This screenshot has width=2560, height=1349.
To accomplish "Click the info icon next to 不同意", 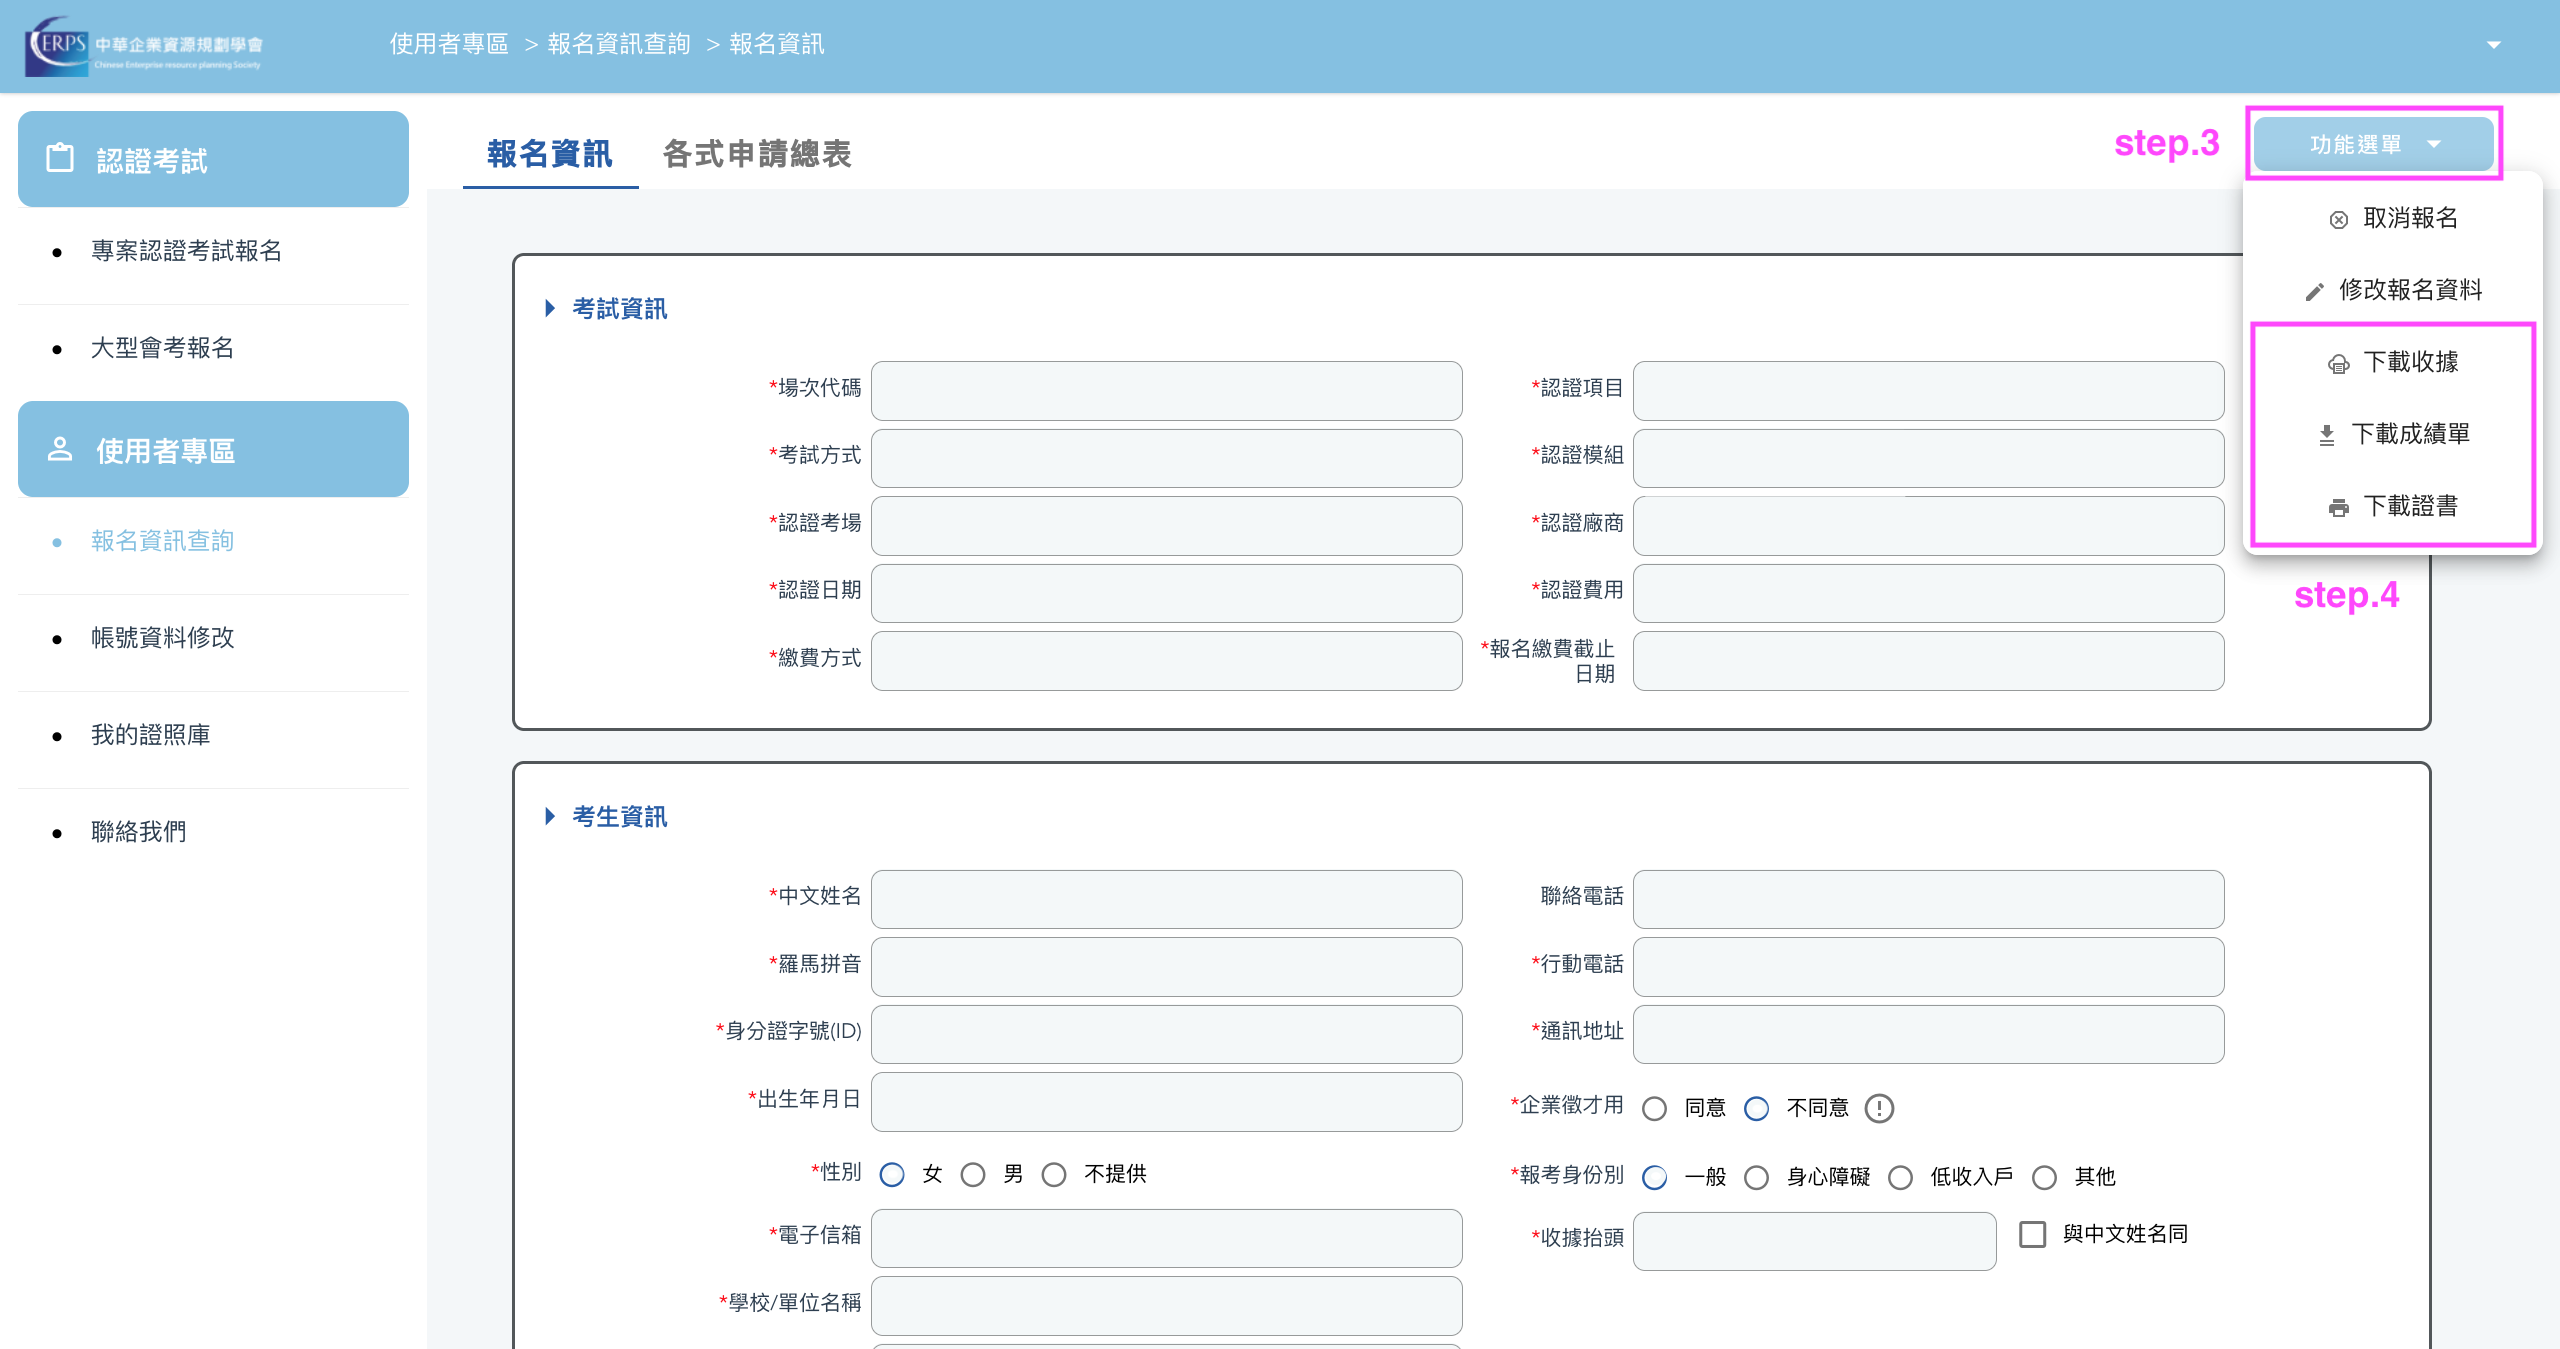I will pyautogui.click(x=1879, y=1108).
